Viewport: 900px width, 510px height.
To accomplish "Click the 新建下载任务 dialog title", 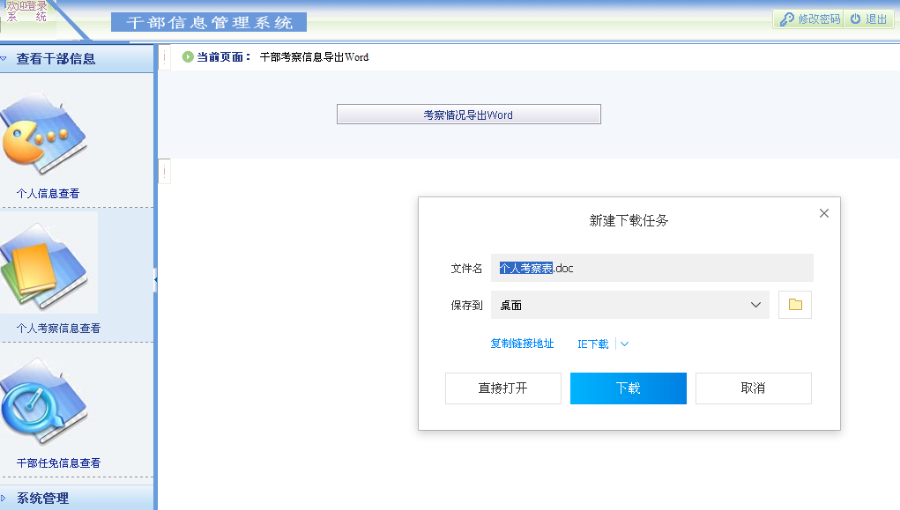I will 629,220.
